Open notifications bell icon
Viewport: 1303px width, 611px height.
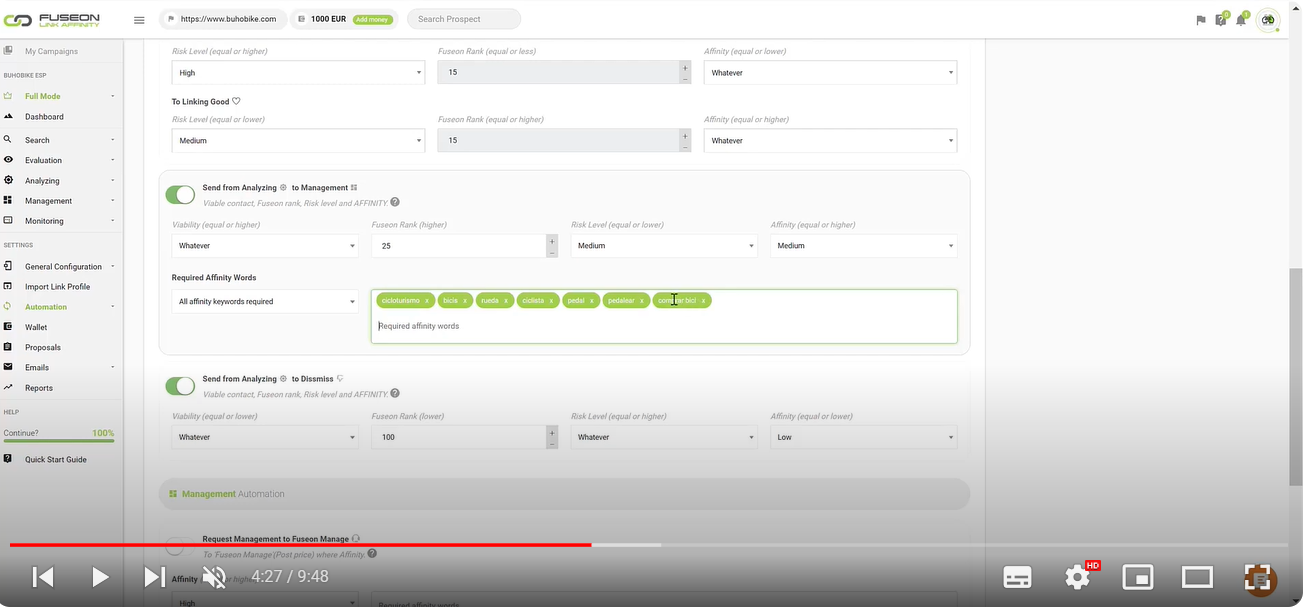pos(1241,20)
